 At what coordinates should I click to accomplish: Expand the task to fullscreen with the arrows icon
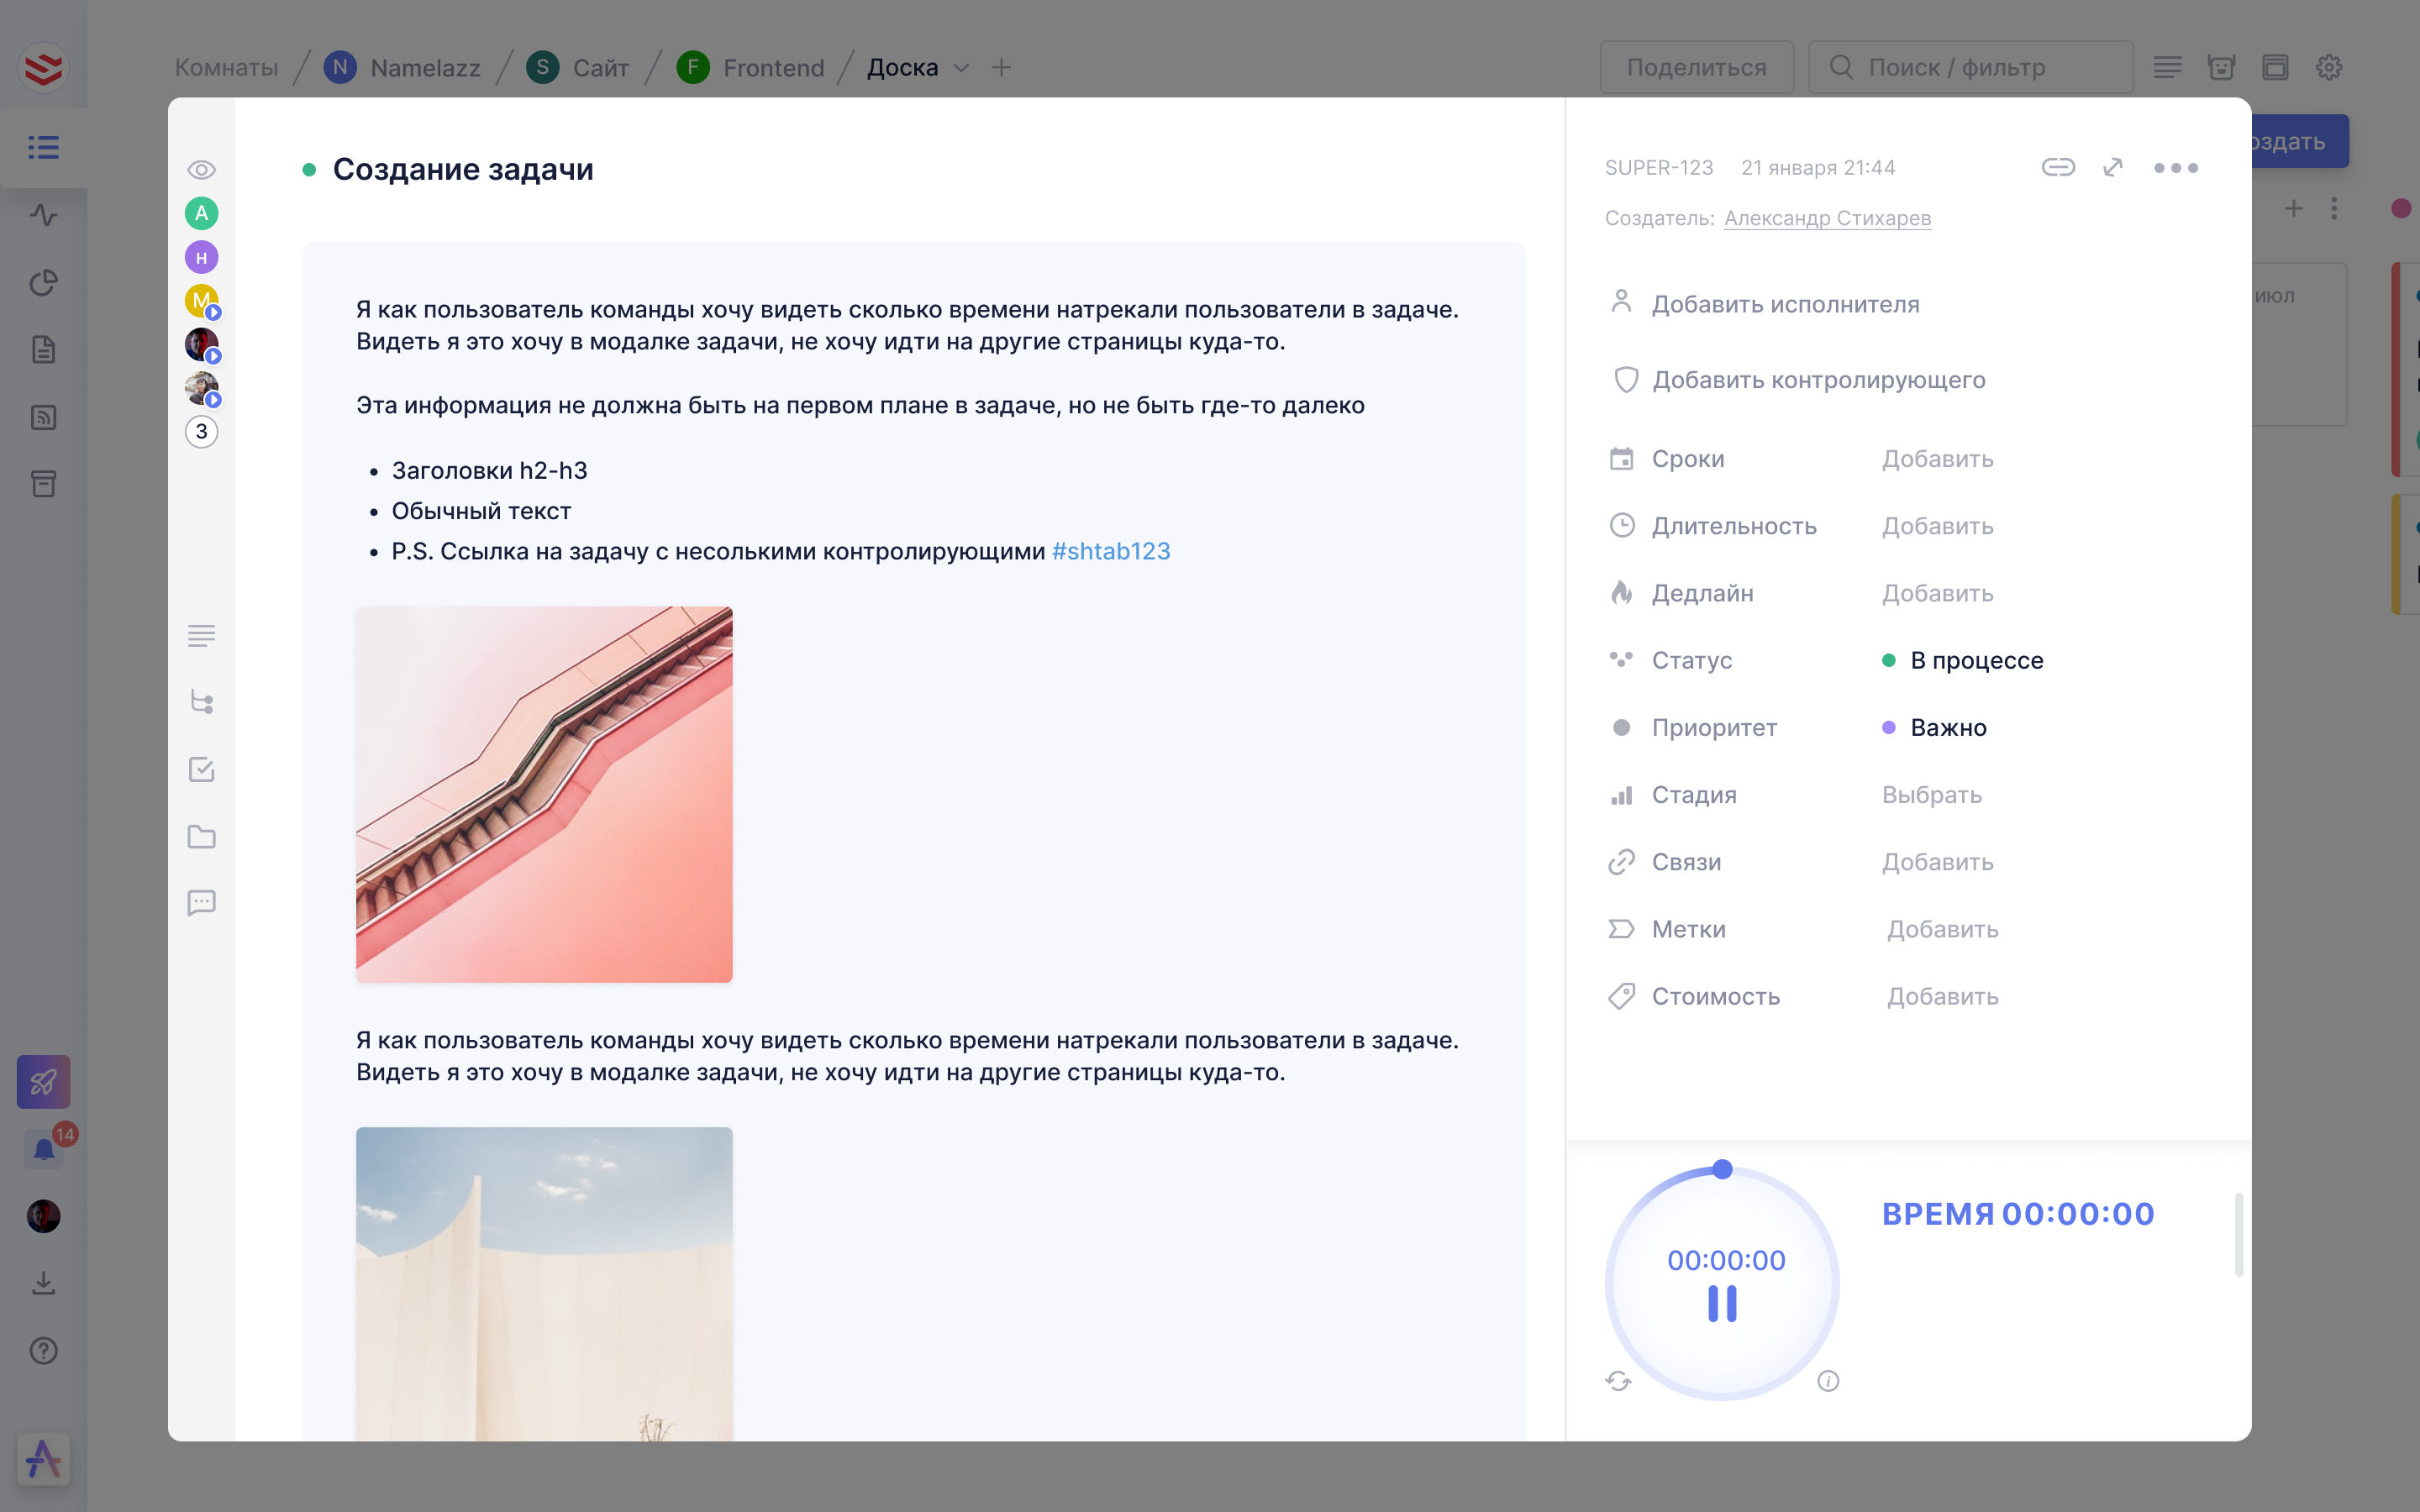pyautogui.click(x=2112, y=167)
